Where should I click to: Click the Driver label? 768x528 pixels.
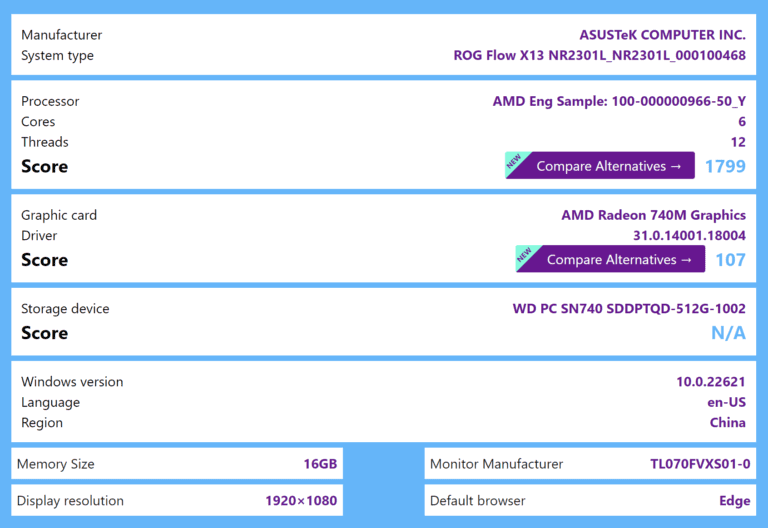39,236
